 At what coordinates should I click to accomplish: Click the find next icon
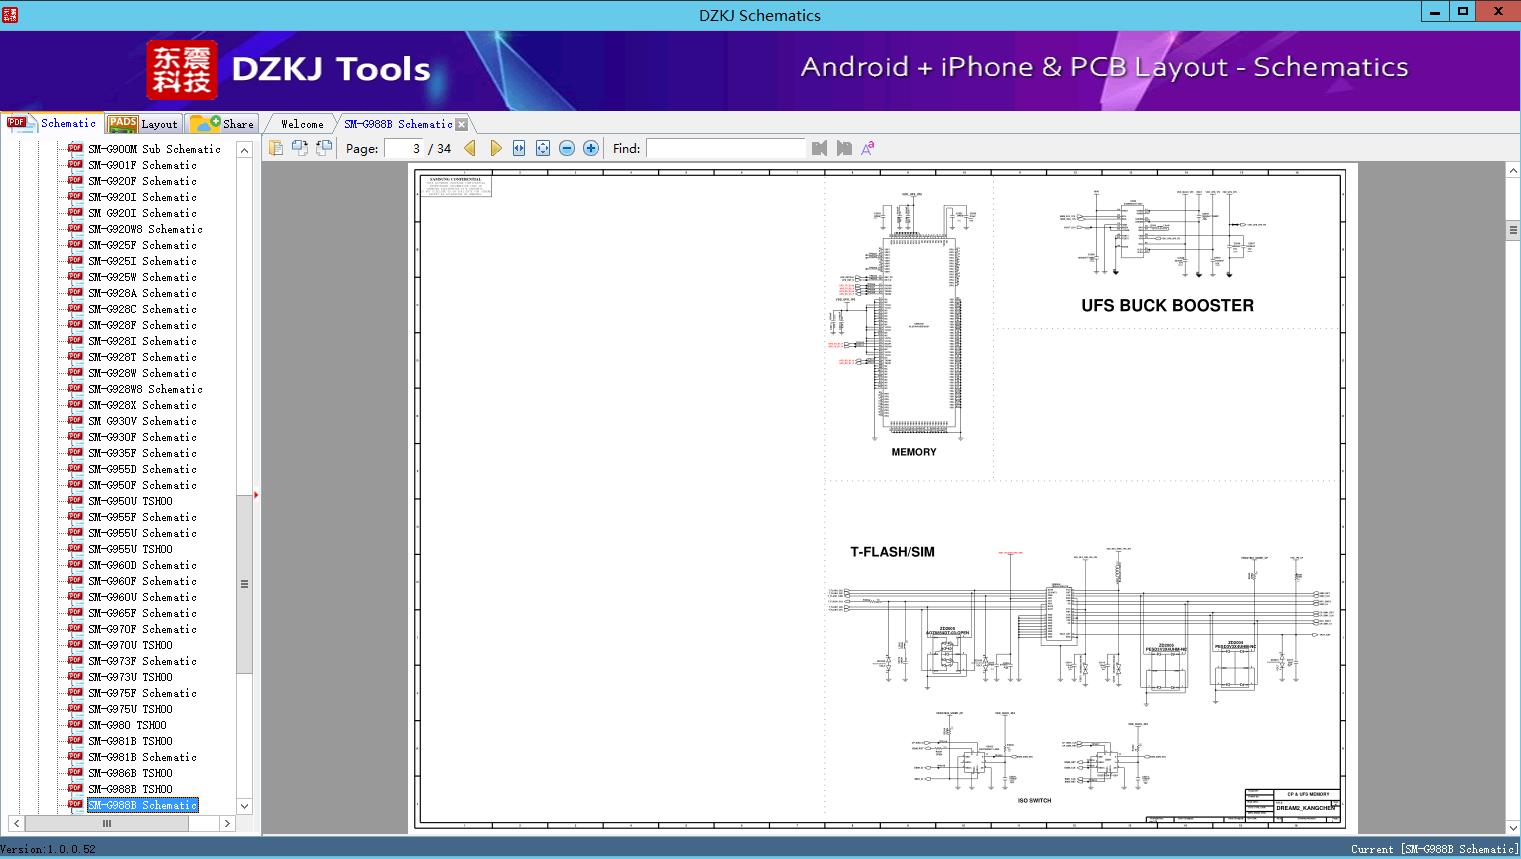pyautogui.click(x=844, y=148)
